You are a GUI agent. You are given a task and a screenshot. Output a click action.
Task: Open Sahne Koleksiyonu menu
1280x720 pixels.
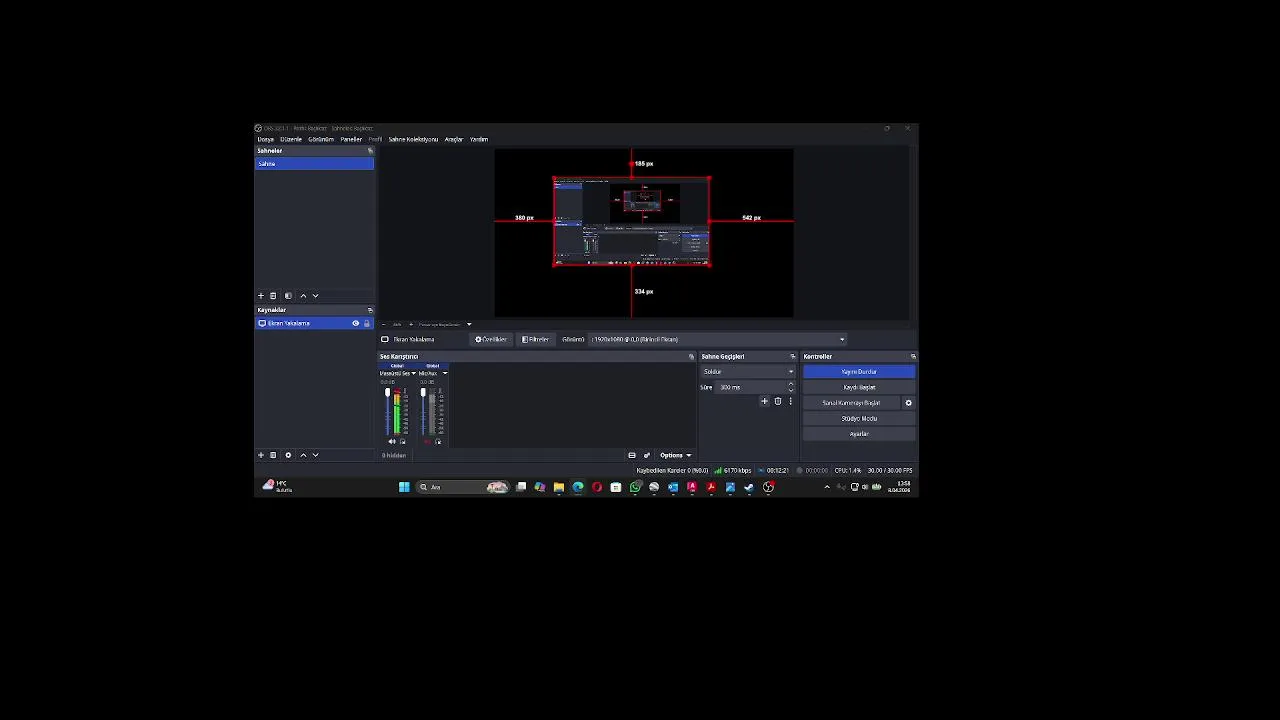point(413,140)
